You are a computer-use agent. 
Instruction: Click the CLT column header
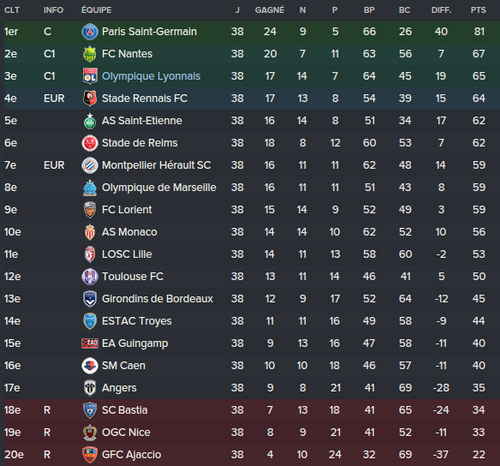tap(12, 10)
